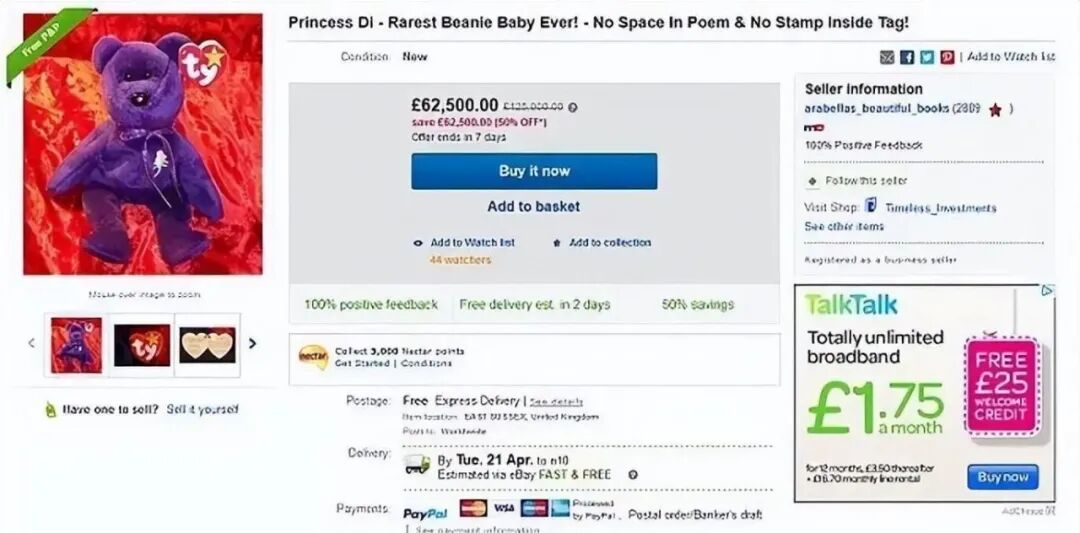Open Sell it yourself link

pos(202,410)
